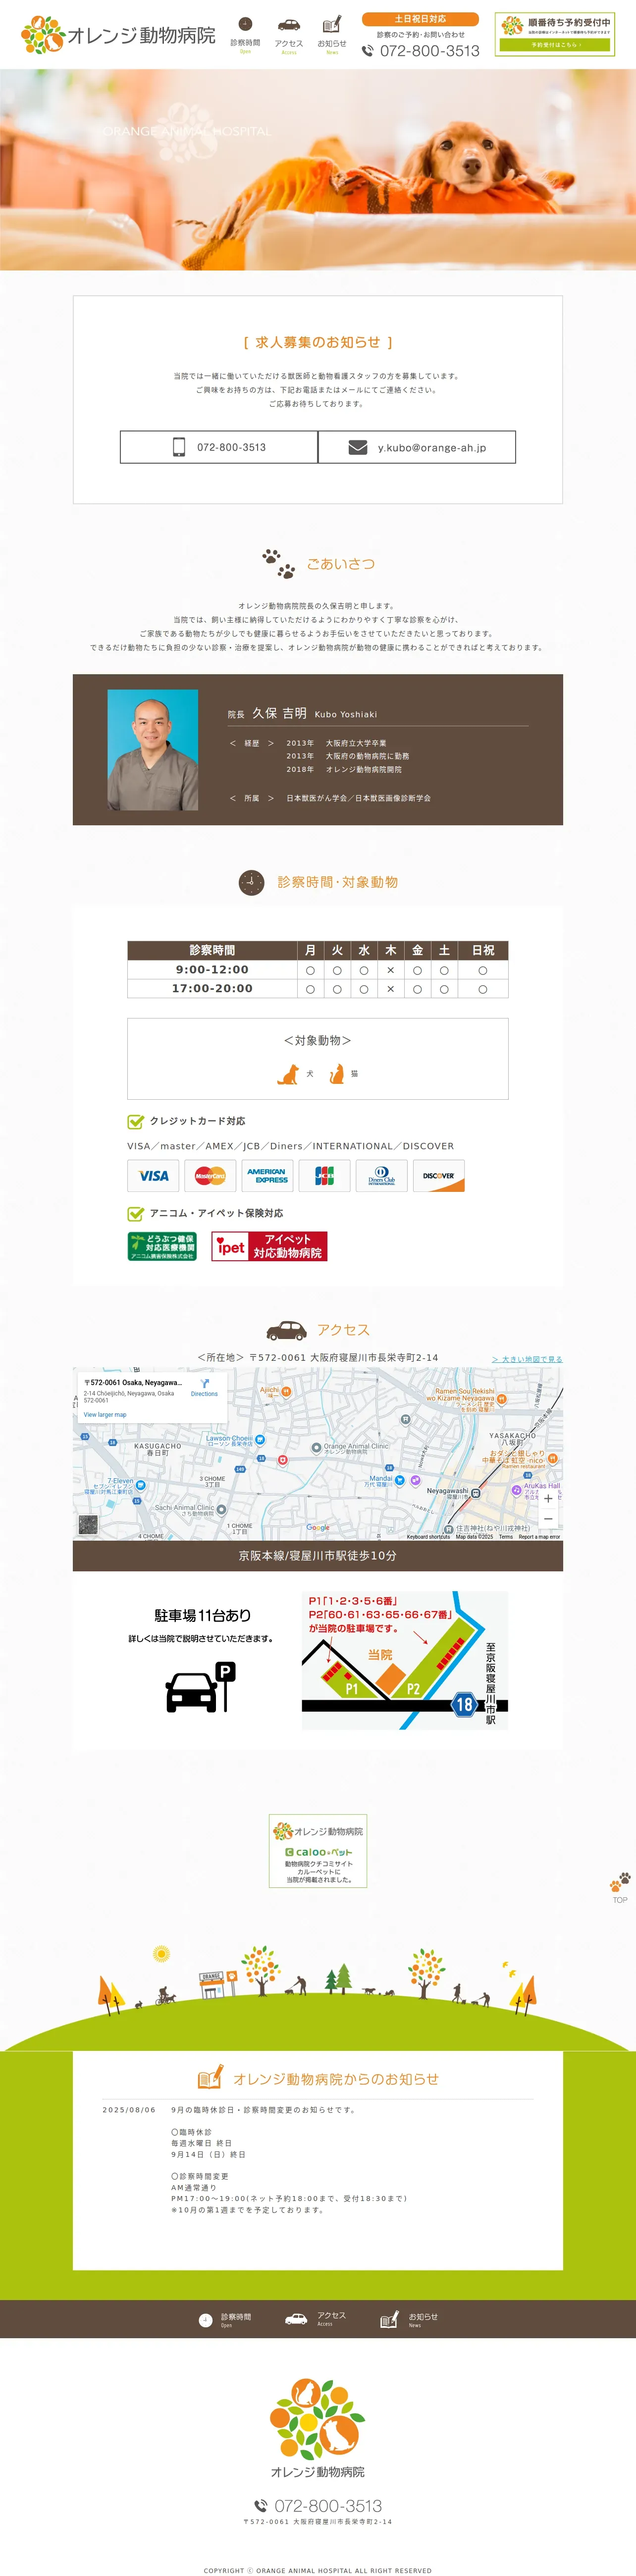This screenshot has height=2576, width=636.
Task: Click notepad icon beside お知らせ heading
Action: click(x=210, y=2078)
